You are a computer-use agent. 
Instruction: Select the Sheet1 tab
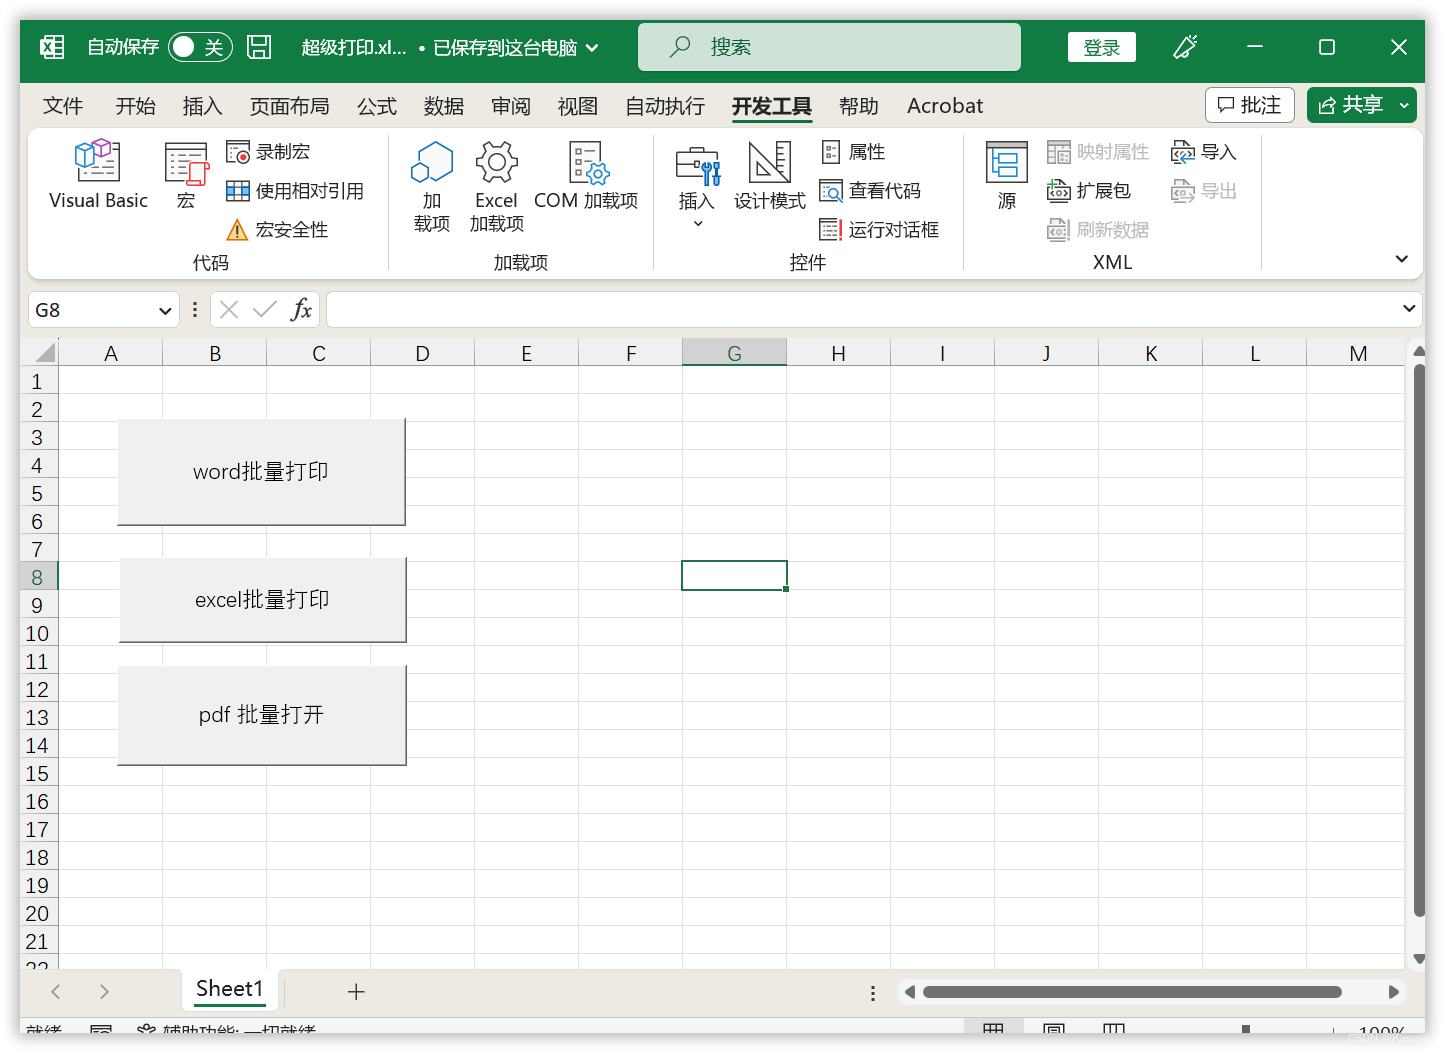(x=229, y=989)
